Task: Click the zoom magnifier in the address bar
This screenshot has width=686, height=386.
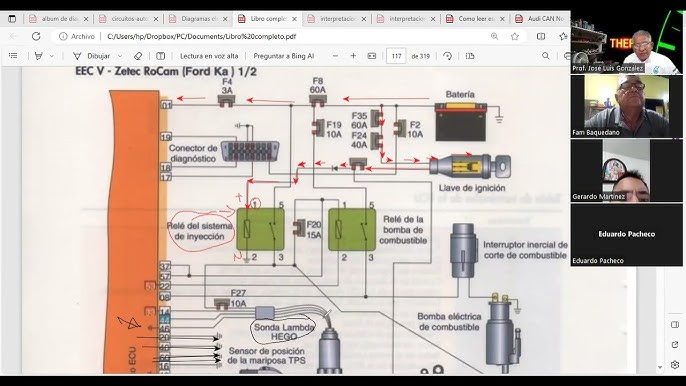Action: (494, 36)
